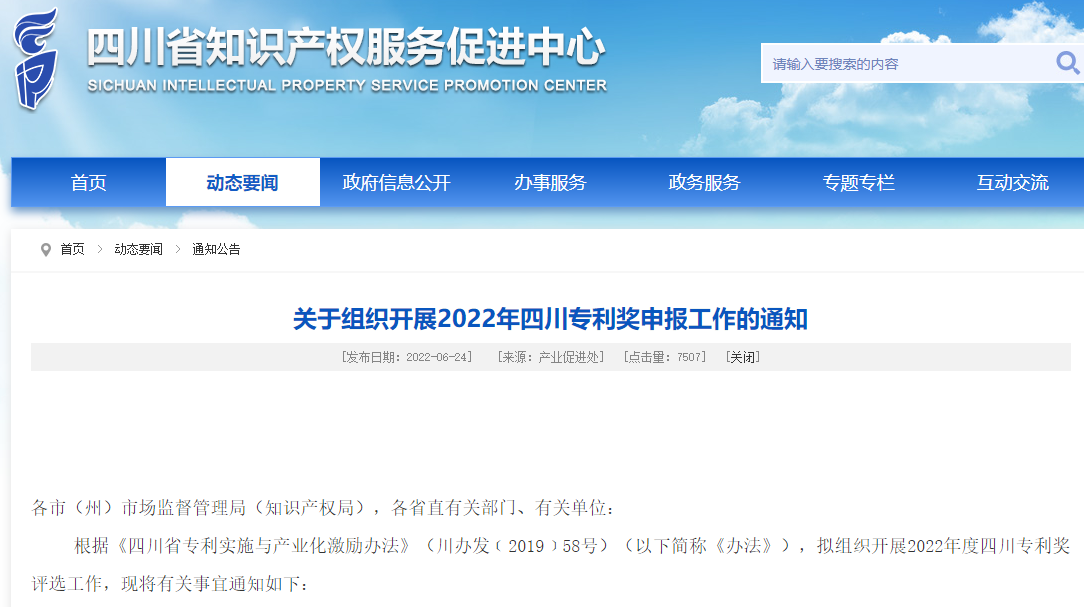This screenshot has width=1084, height=607.
Task: Click the 关闭 link to close article
Action: coord(742,357)
